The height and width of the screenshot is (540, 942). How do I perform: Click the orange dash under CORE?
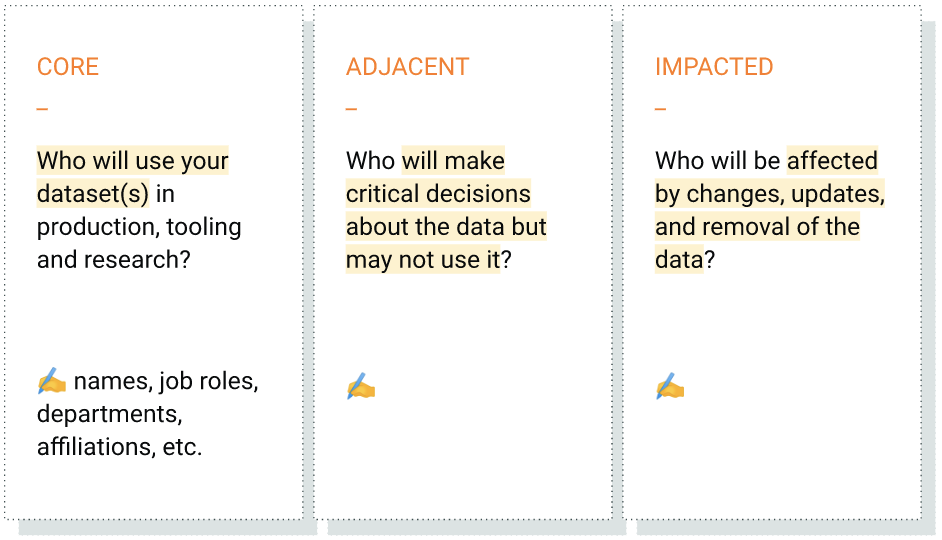(x=42, y=108)
